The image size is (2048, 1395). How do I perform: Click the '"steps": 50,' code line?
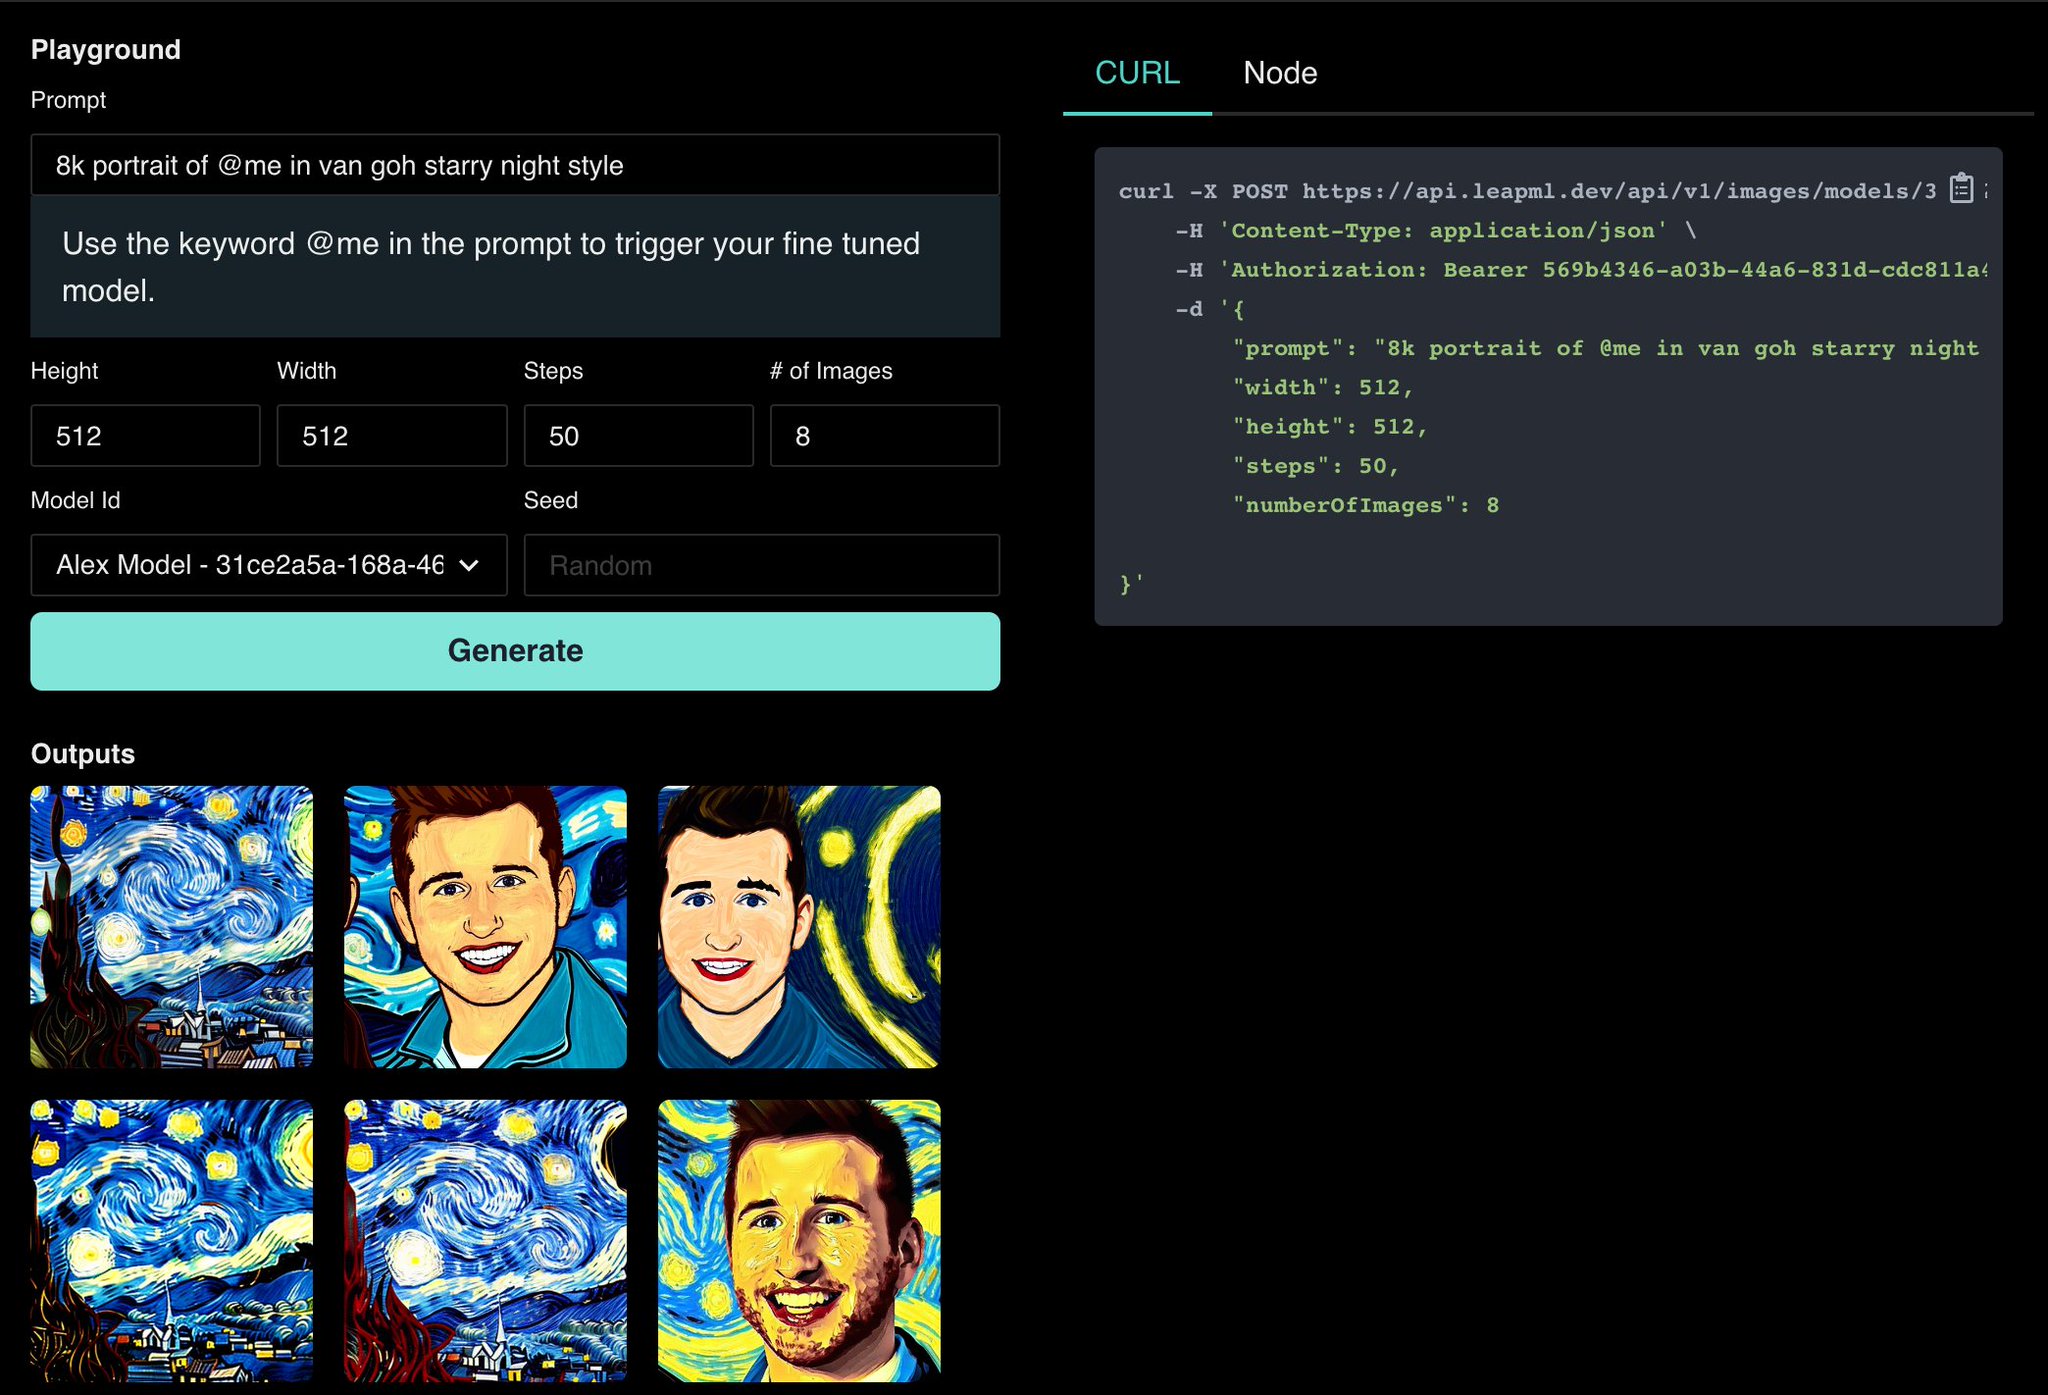coord(1315,466)
